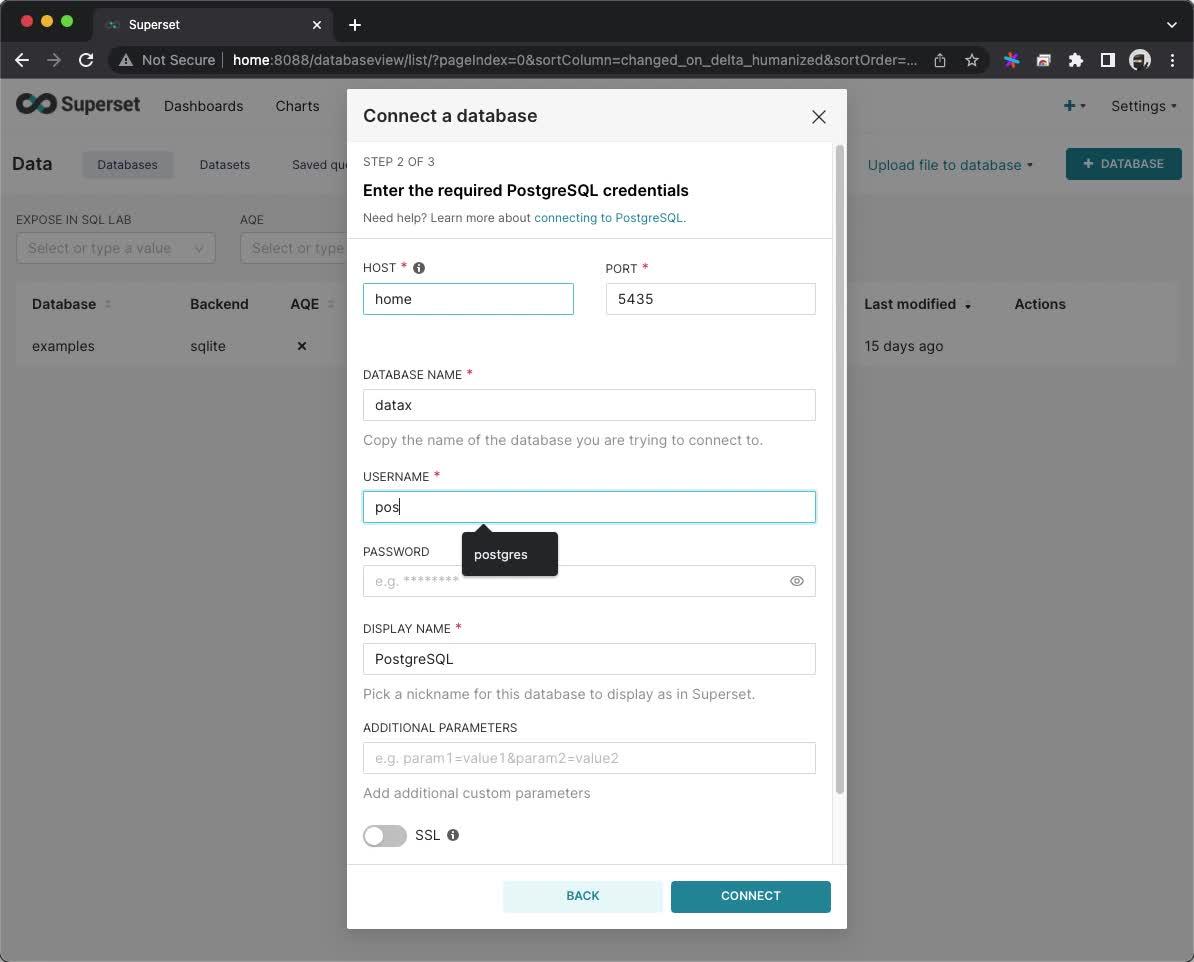Show password using the eye icon
This screenshot has width=1194, height=962.
797,581
